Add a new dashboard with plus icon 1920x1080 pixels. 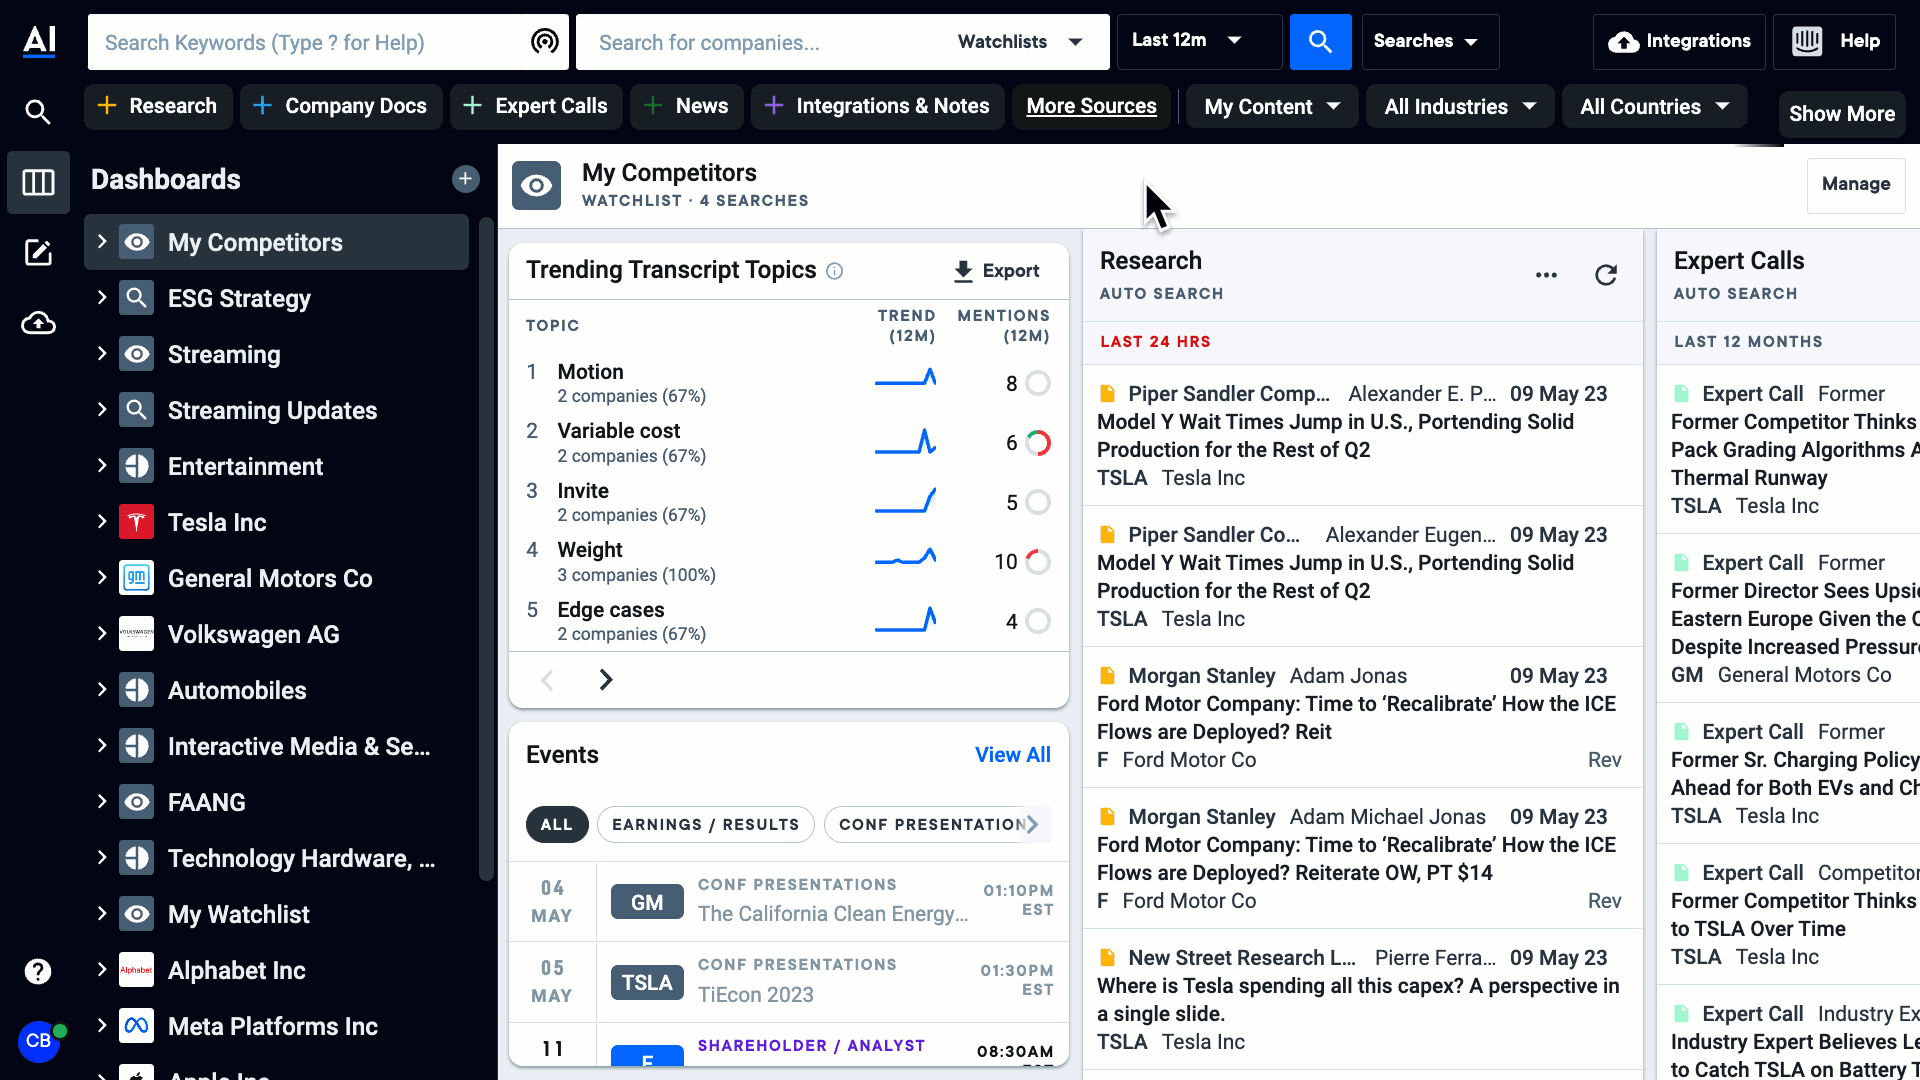click(x=465, y=179)
